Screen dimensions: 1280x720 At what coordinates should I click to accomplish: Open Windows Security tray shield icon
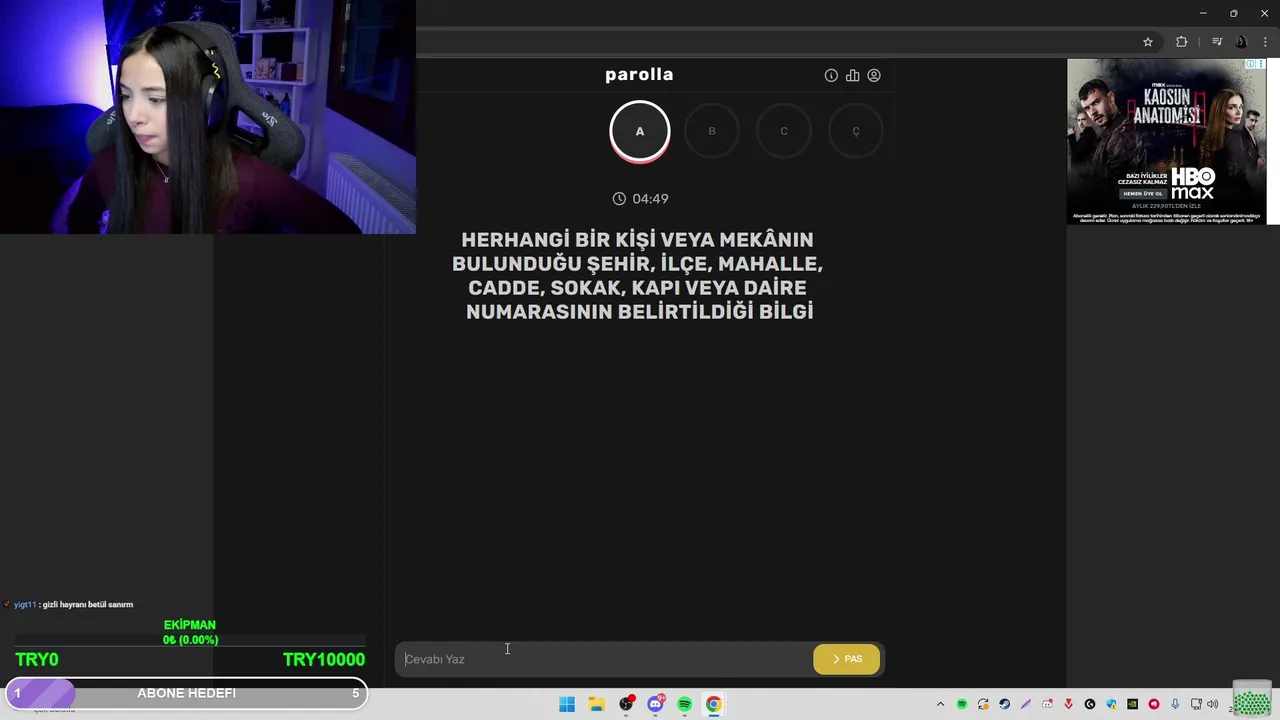1111,704
